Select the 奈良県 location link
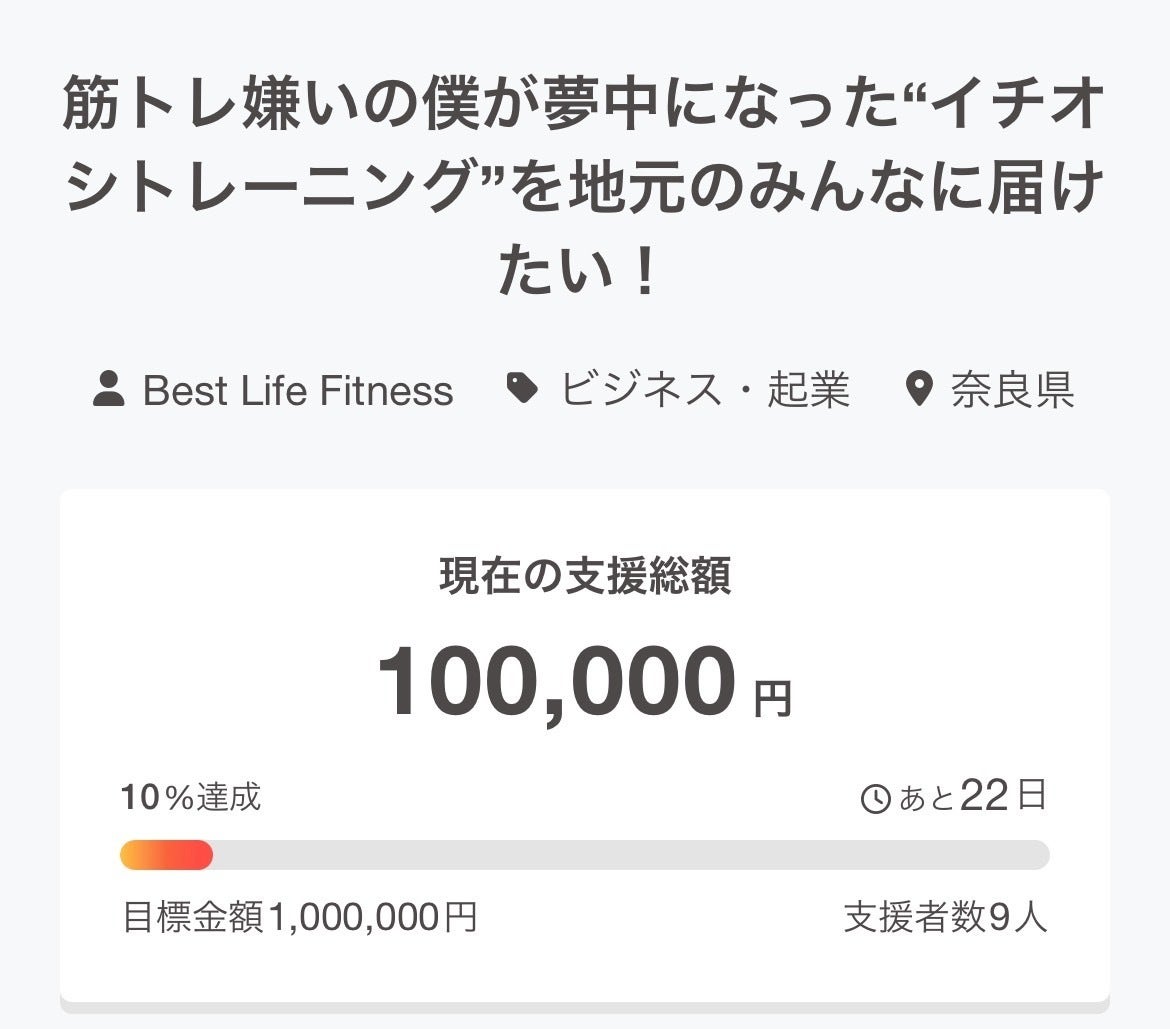This screenshot has width=1170, height=1029. point(1012,390)
